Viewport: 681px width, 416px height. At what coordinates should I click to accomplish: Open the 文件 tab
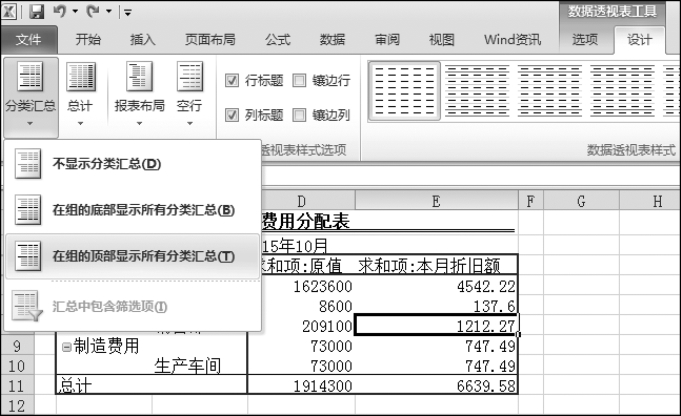(x=29, y=40)
